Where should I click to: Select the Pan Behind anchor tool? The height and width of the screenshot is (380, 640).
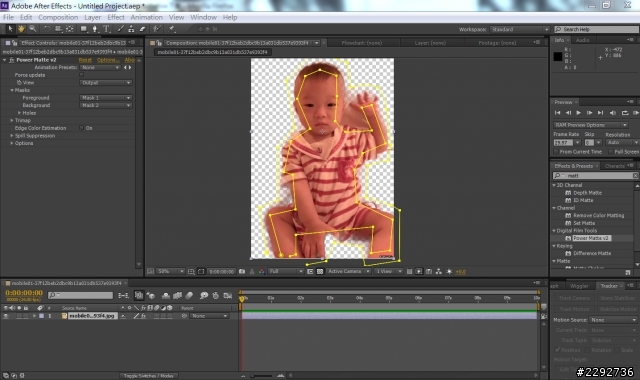tap(70, 29)
